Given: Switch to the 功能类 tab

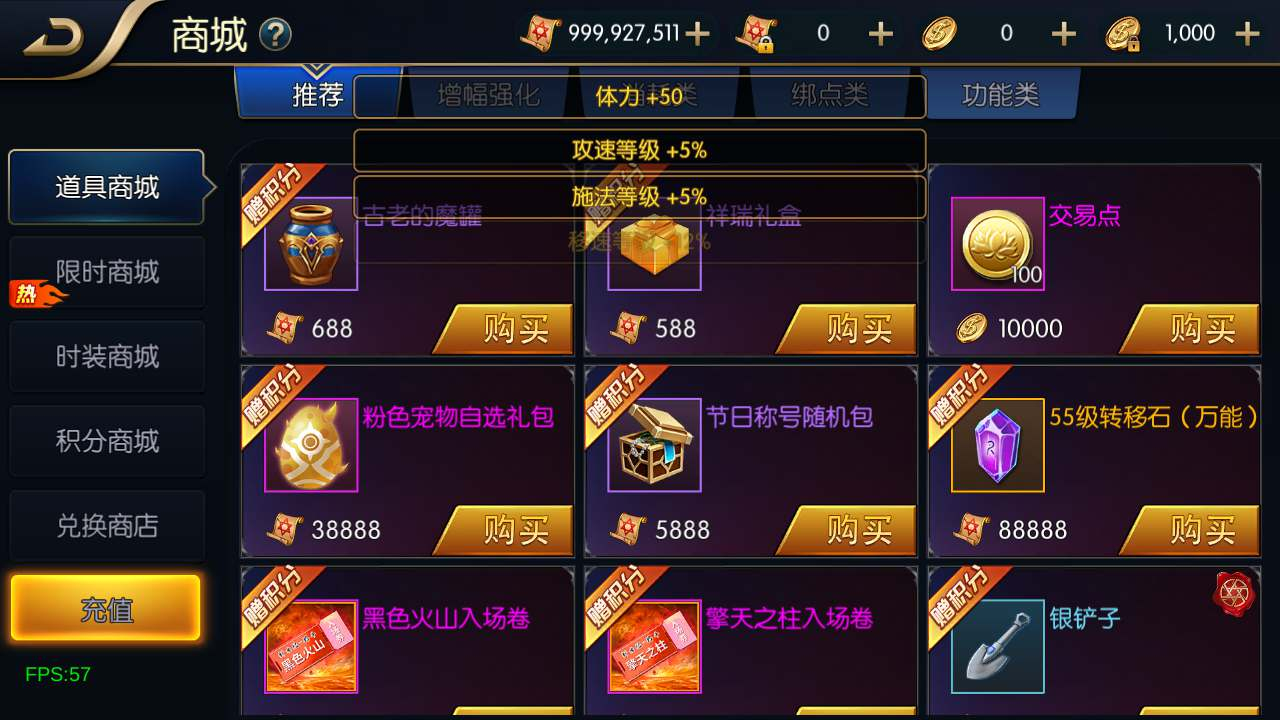Looking at the screenshot, I should pyautogui.click(x=1001, y=95).
